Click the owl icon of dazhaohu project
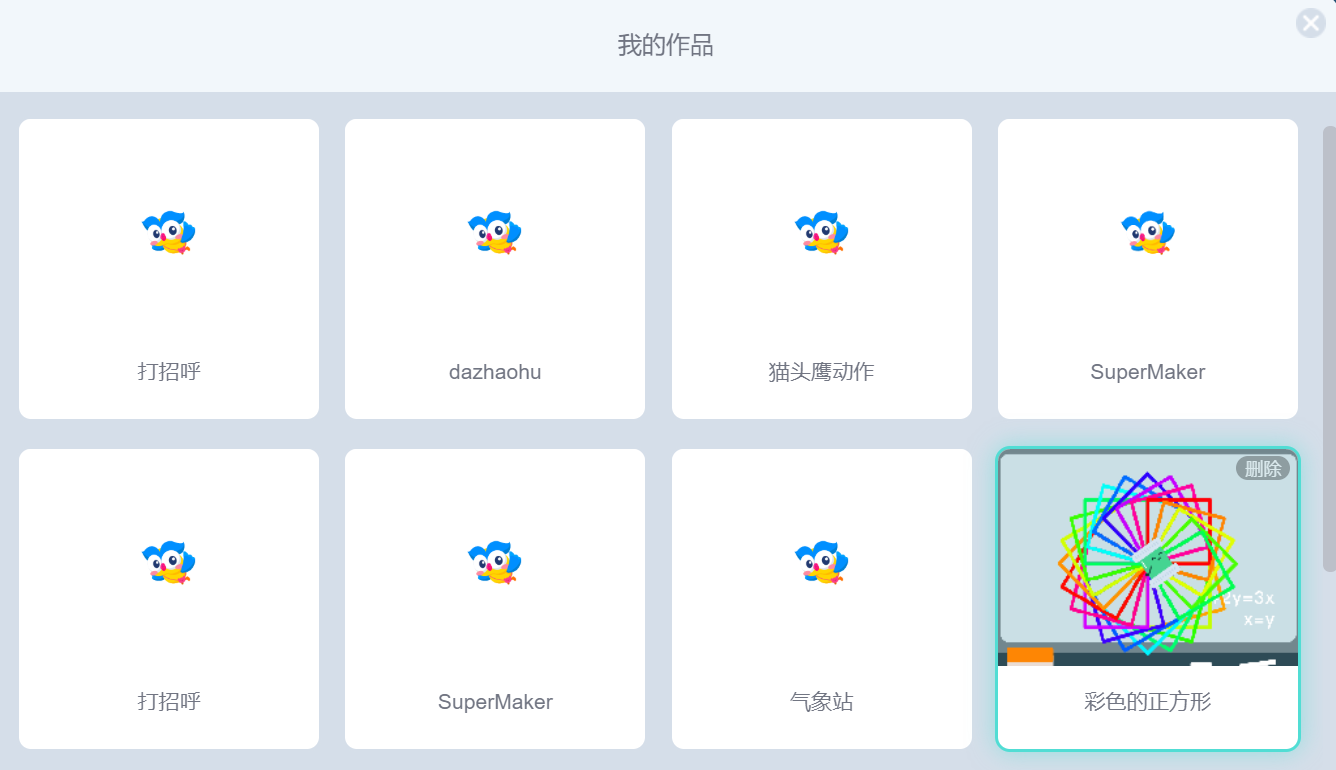This screenshot has width=1336, height=770. click(x=495, y=232)
